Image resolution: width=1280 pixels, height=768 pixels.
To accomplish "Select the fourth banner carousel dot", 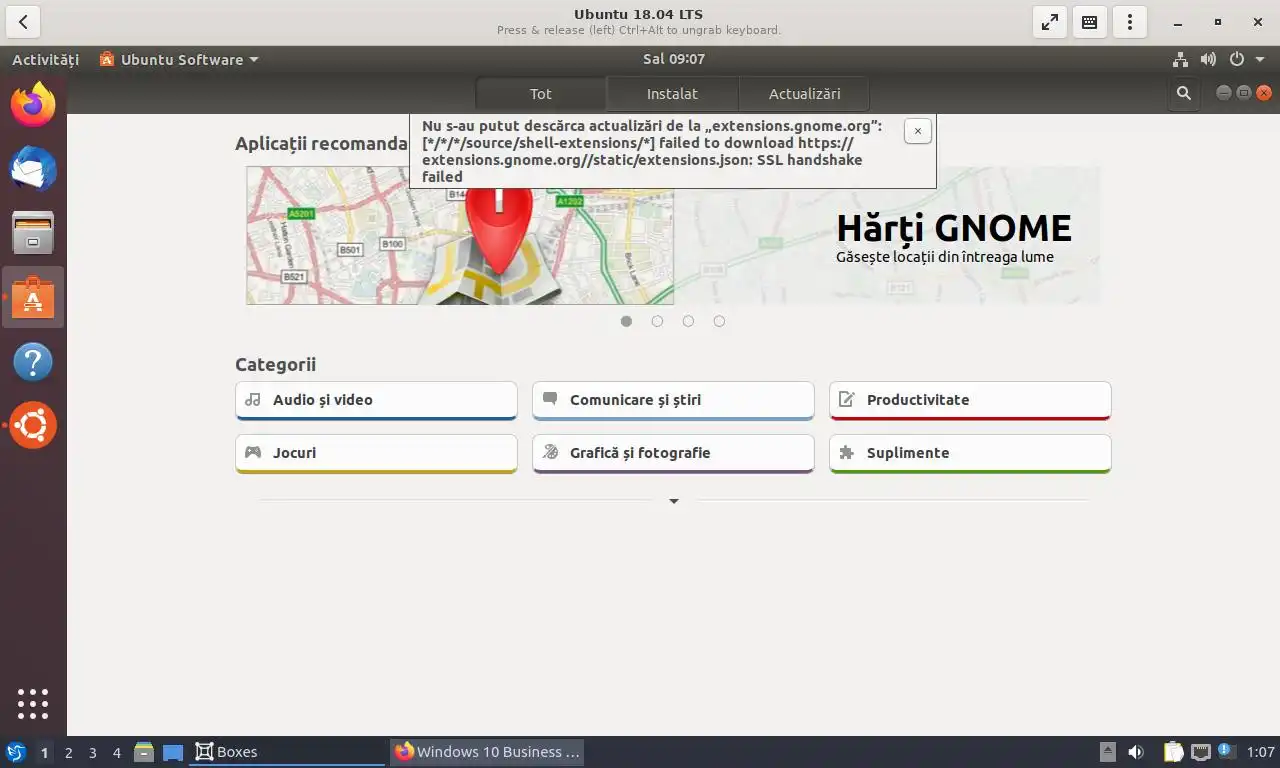I will point(719,321).
